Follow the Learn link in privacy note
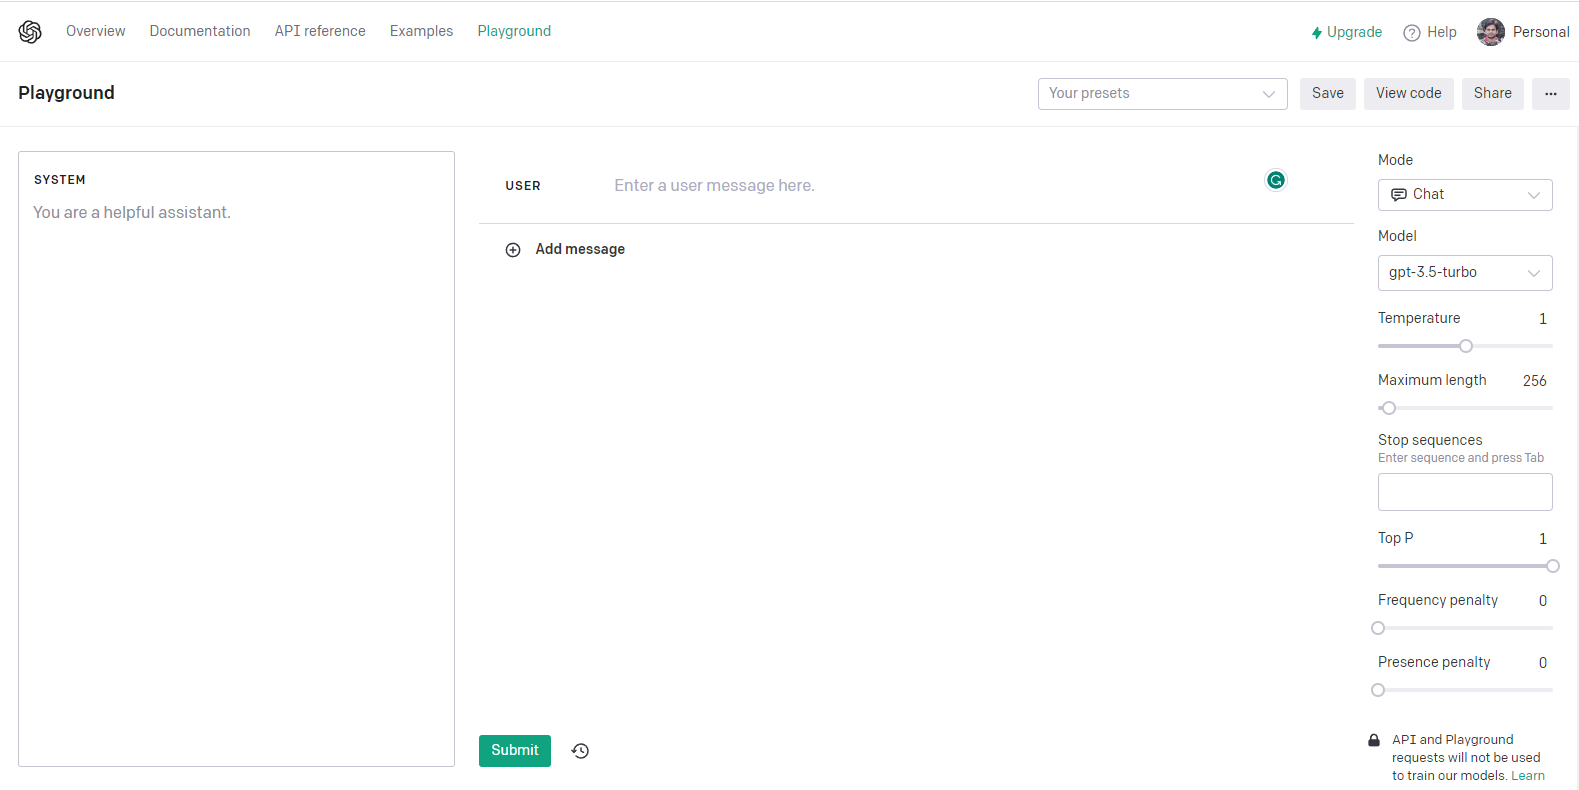The width and height of the screenshot is (1579, 790). pyautogui.click(x=1527, y=776)
